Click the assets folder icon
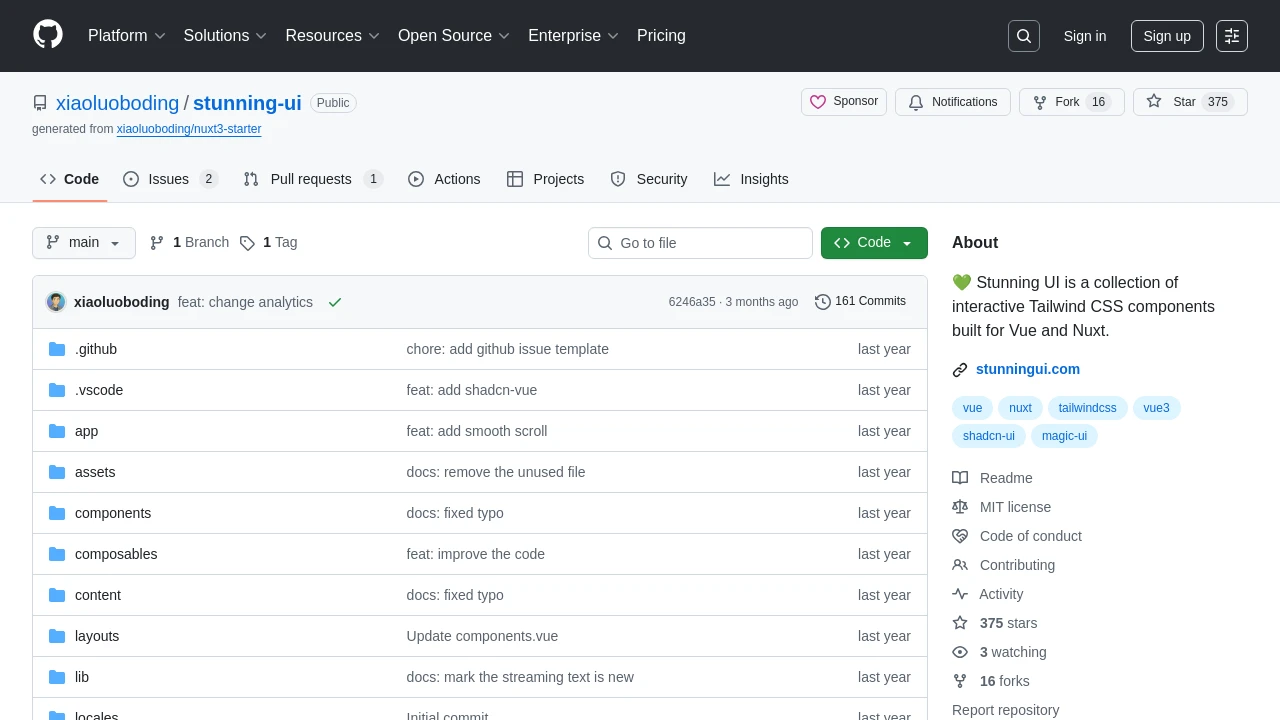The width and height of the screenshot is (1280, 720). click(x=57, y=472)
